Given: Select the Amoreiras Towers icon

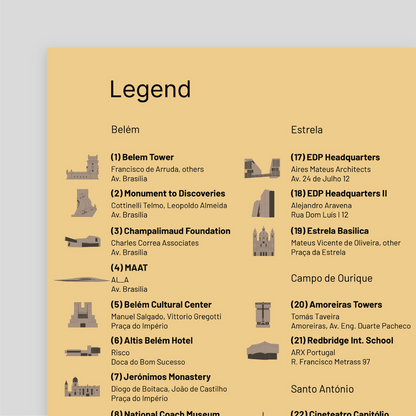Looking at the screenshot, I should tap(263, 315).
